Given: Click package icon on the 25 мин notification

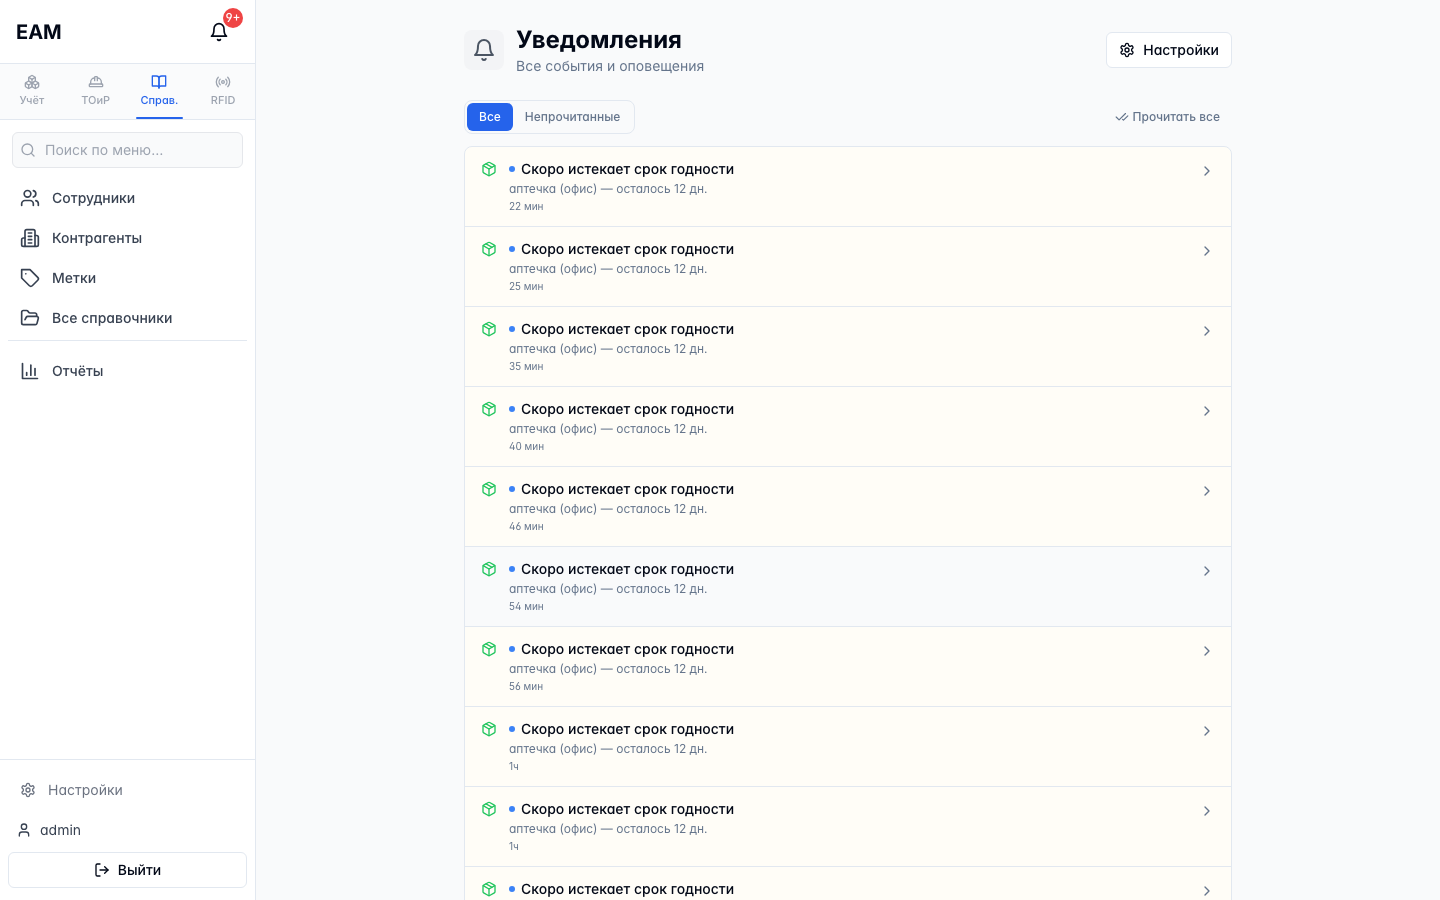Looking at the screenshot, I should [x=489, y=249].
